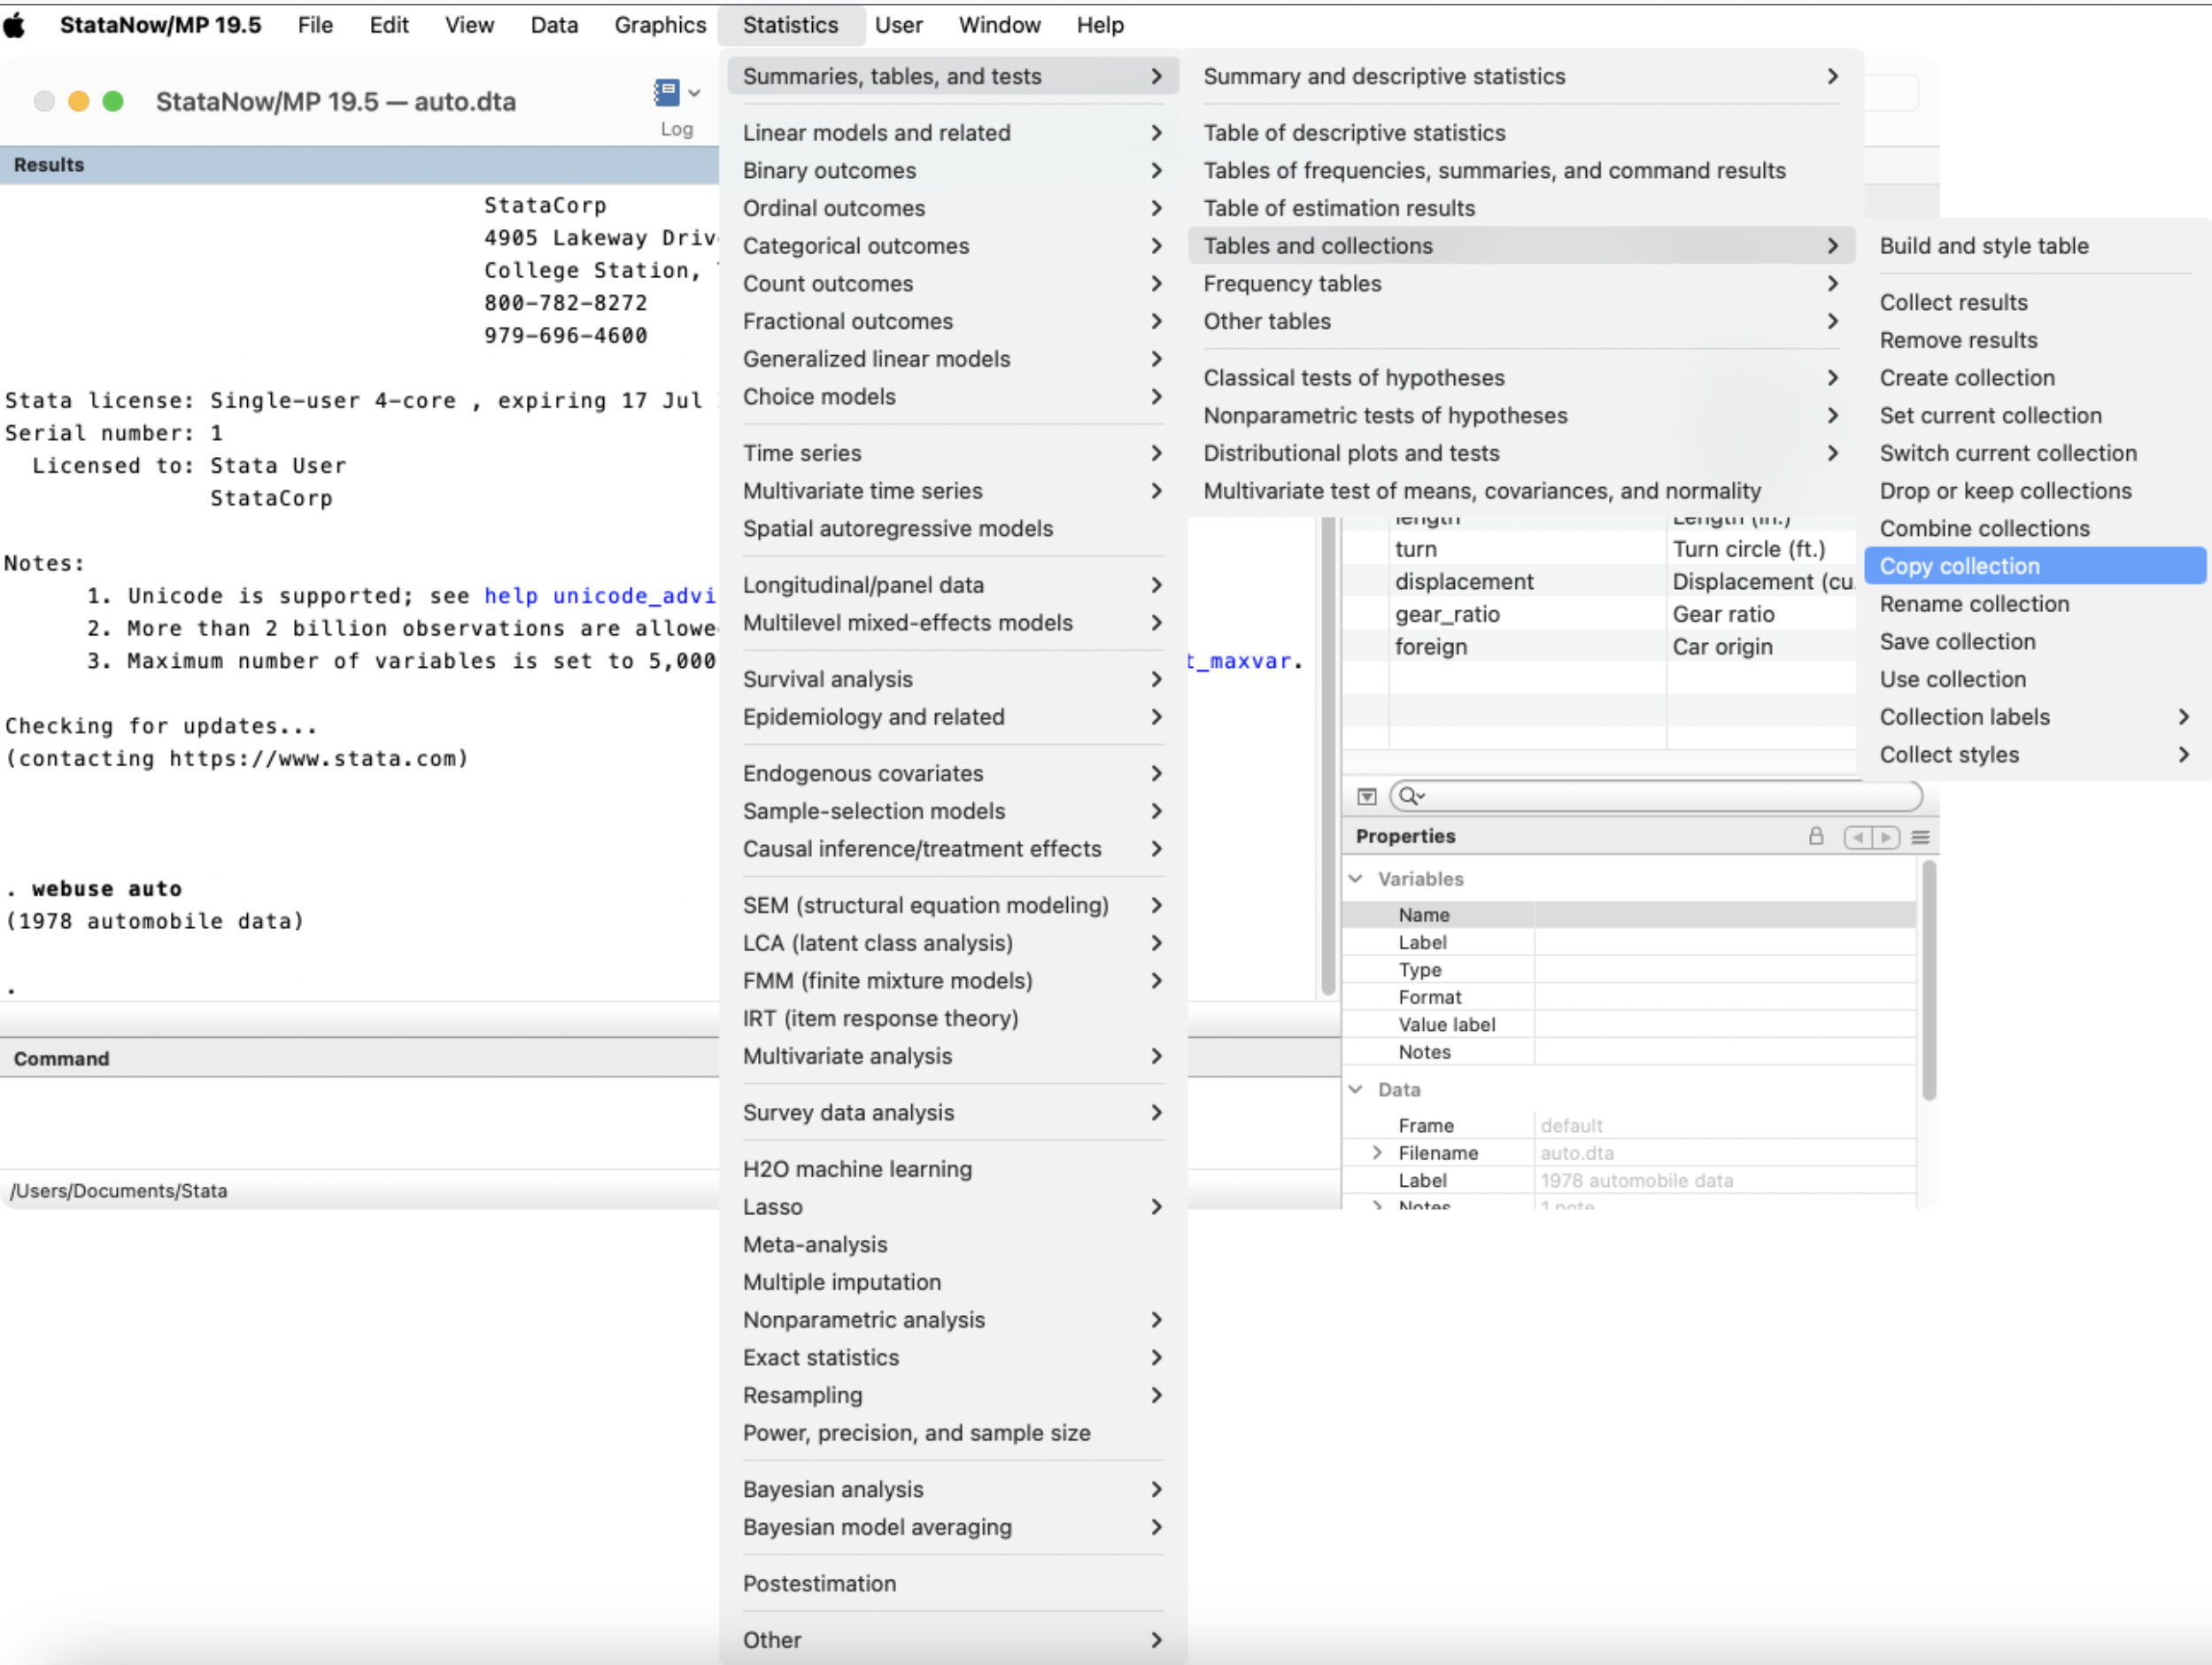Click the variables filter icon beside search
Screen dimensions: 2212x1665
[x=1366, y=796]
